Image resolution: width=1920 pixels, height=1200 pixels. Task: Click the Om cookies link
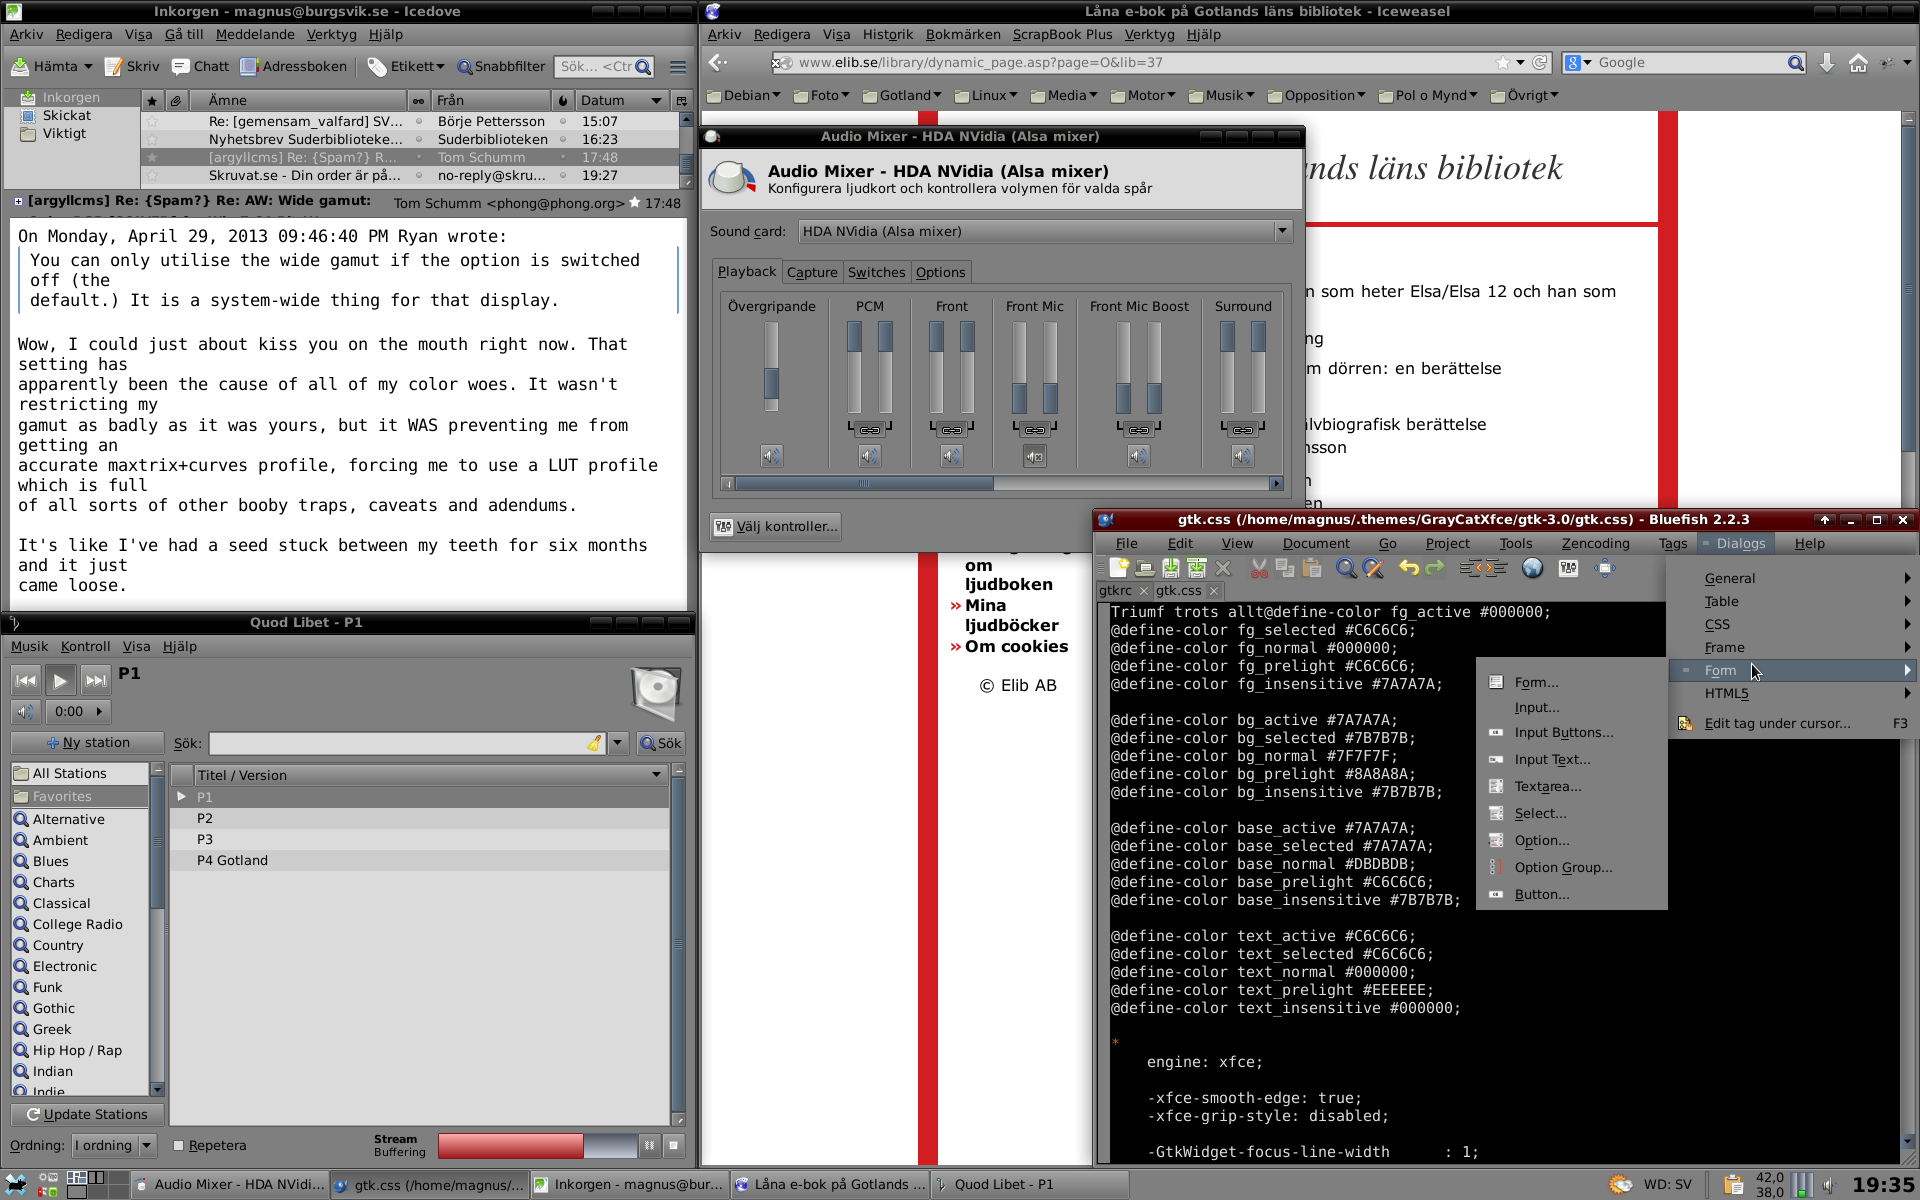pos(1016,647)
